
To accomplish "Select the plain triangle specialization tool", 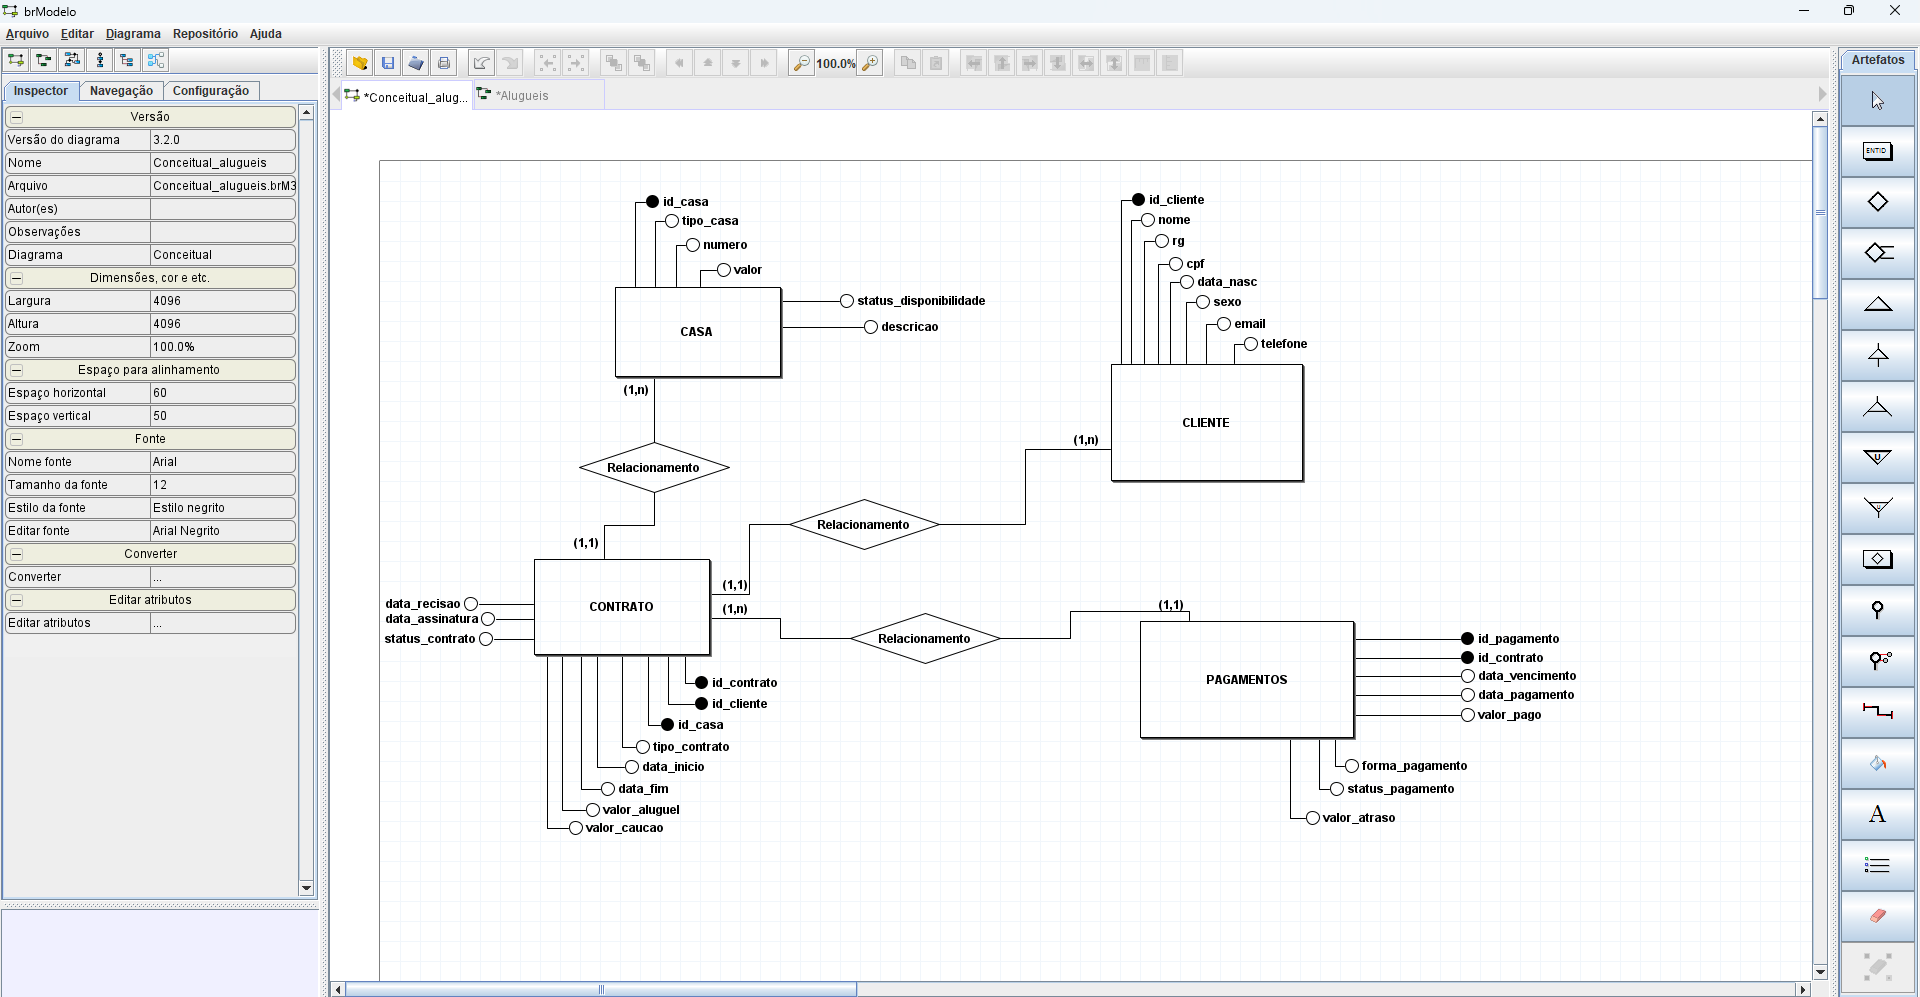I will click(x=1877, y=304).
